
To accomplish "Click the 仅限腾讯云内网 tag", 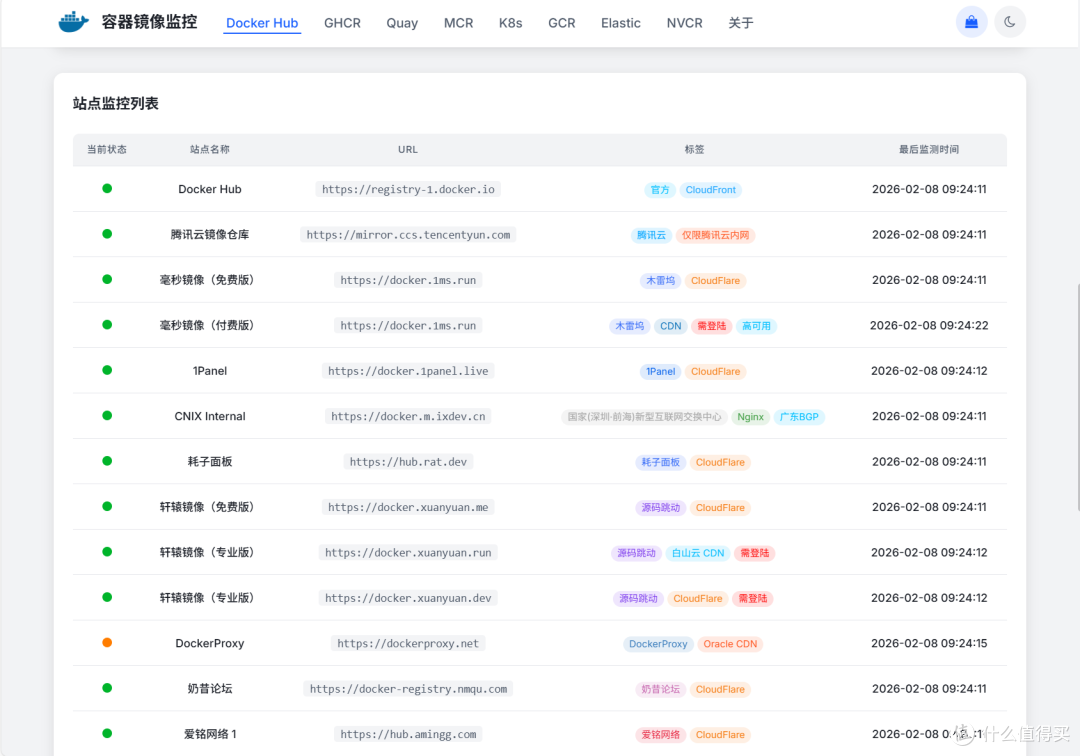I will point(715,235).
